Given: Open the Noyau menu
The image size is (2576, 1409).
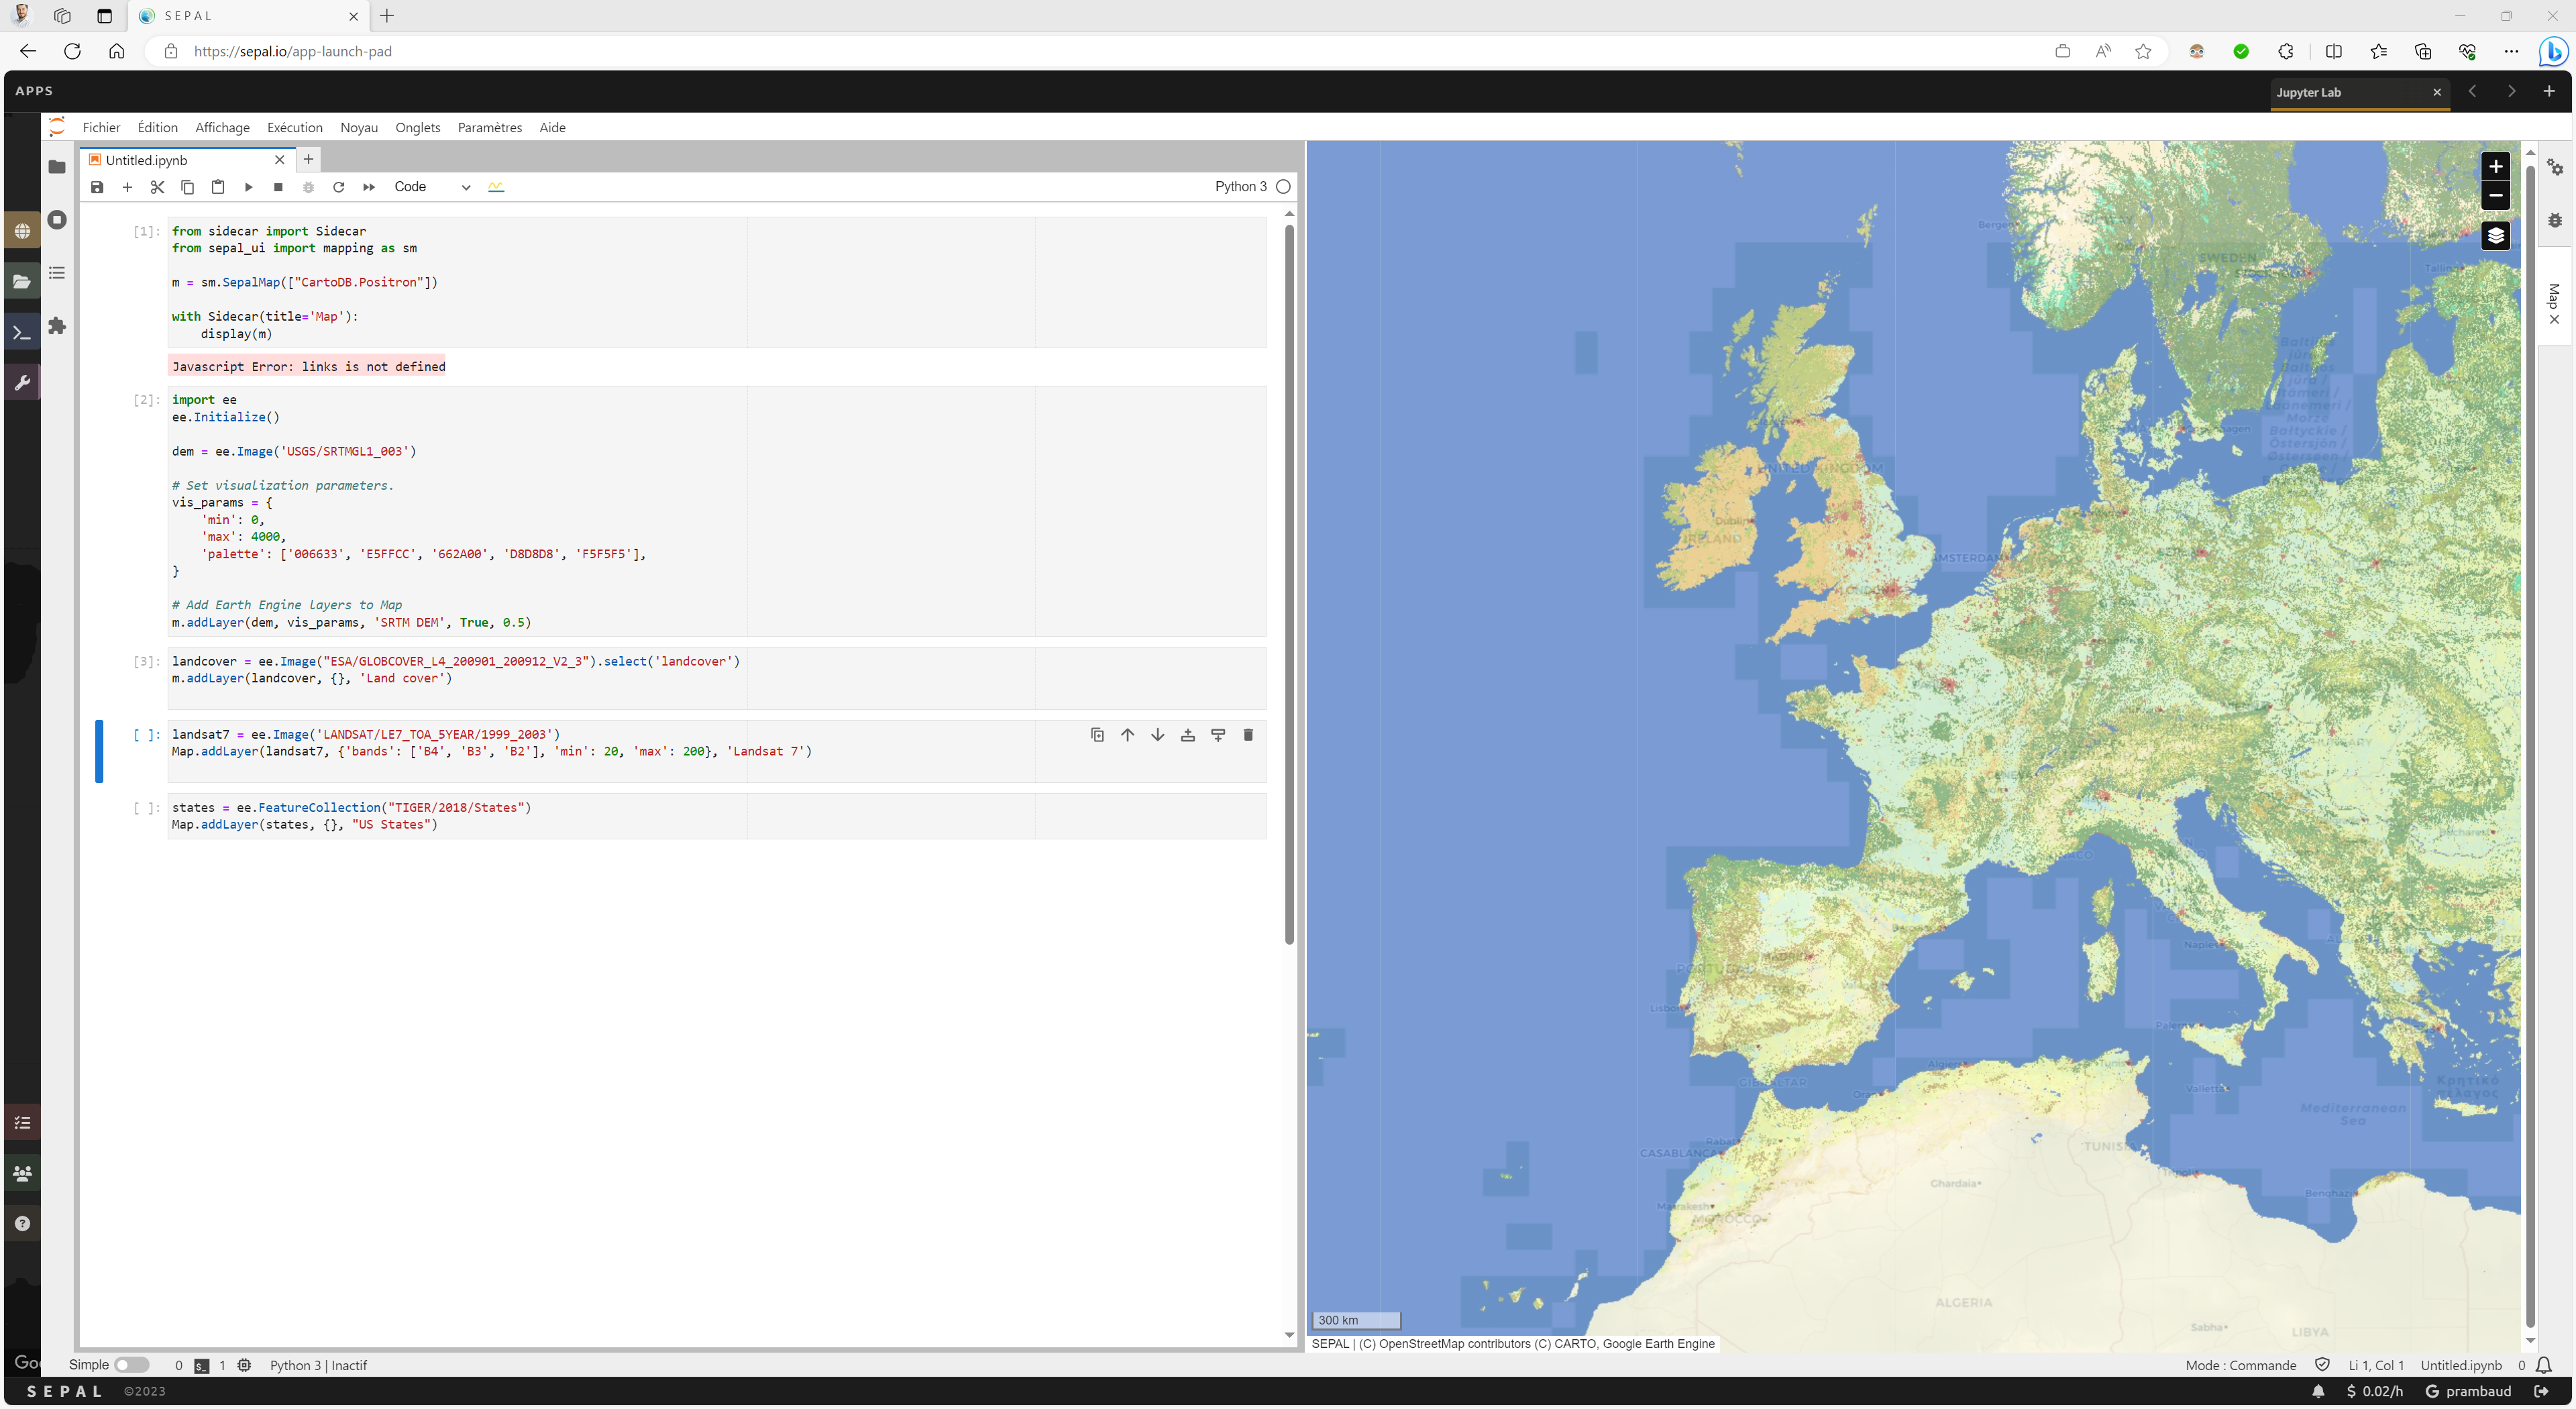Looking at the screenshot, I should (358, 127).
